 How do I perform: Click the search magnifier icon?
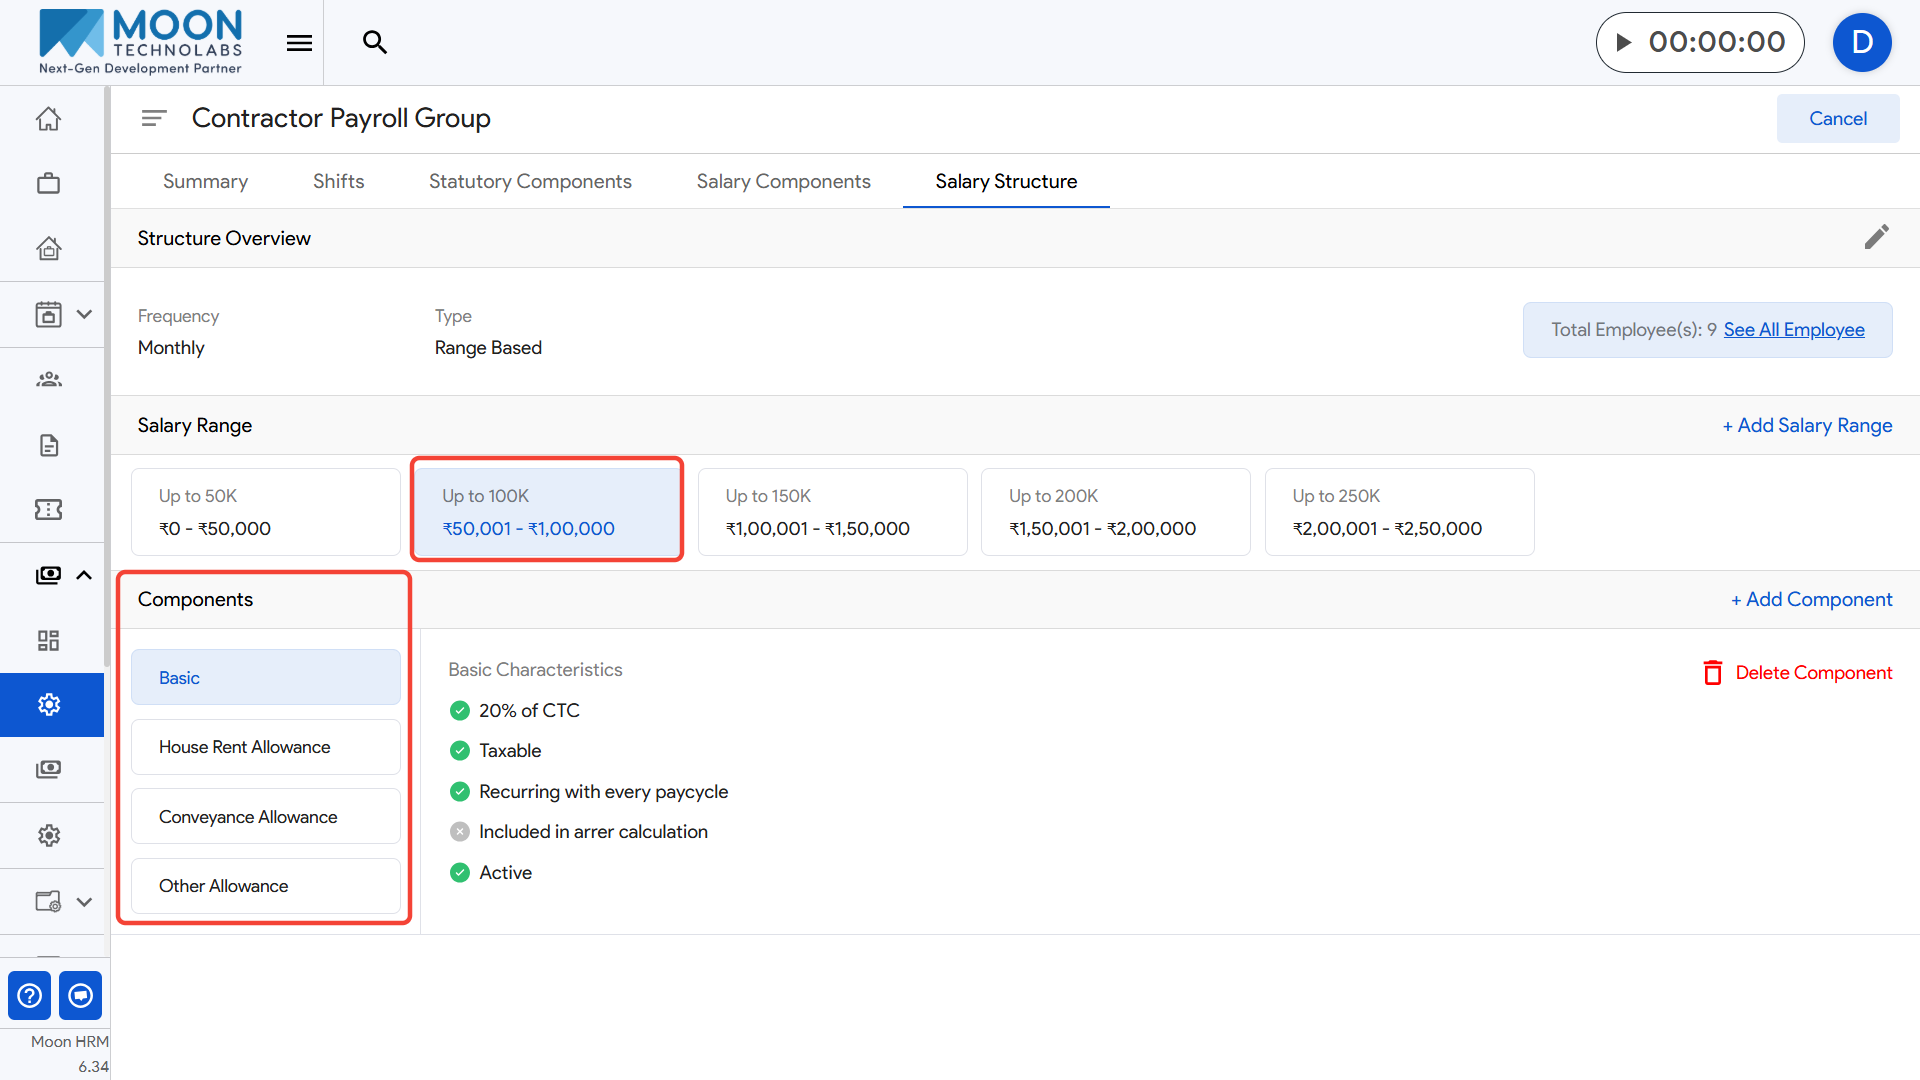pyautogui.click(x=375, y=42)
